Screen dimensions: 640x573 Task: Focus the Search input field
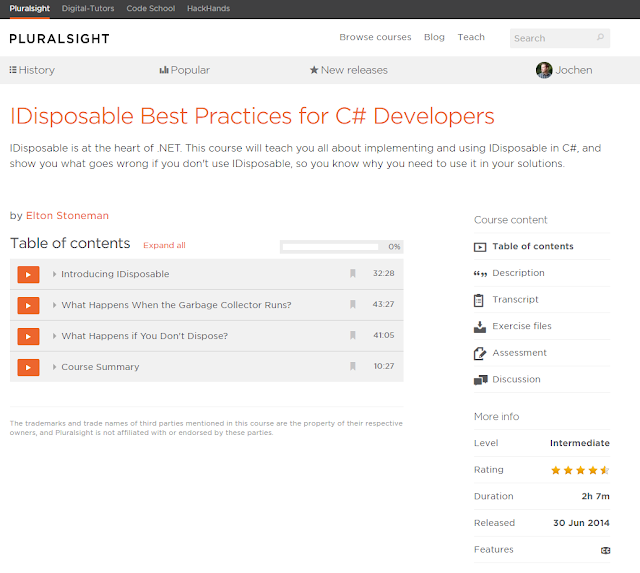click(x=560, y=38)
